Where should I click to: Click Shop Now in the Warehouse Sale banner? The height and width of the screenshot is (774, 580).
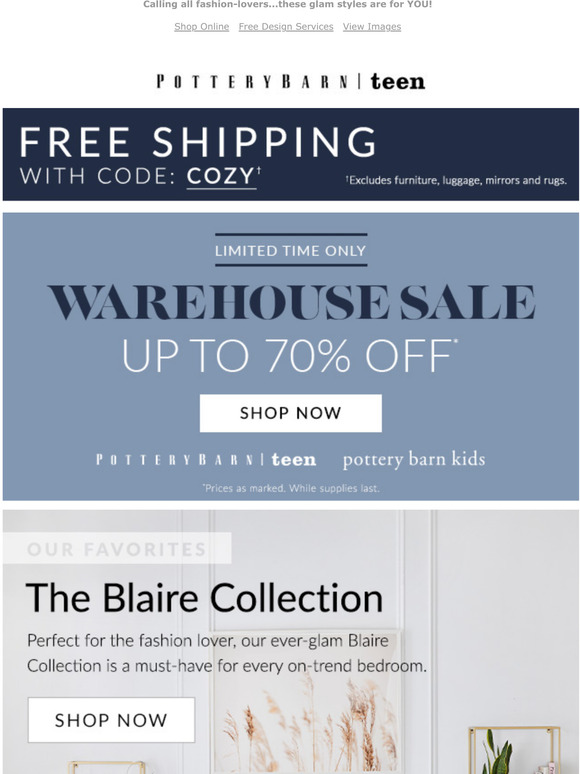(x=291, y=413)
